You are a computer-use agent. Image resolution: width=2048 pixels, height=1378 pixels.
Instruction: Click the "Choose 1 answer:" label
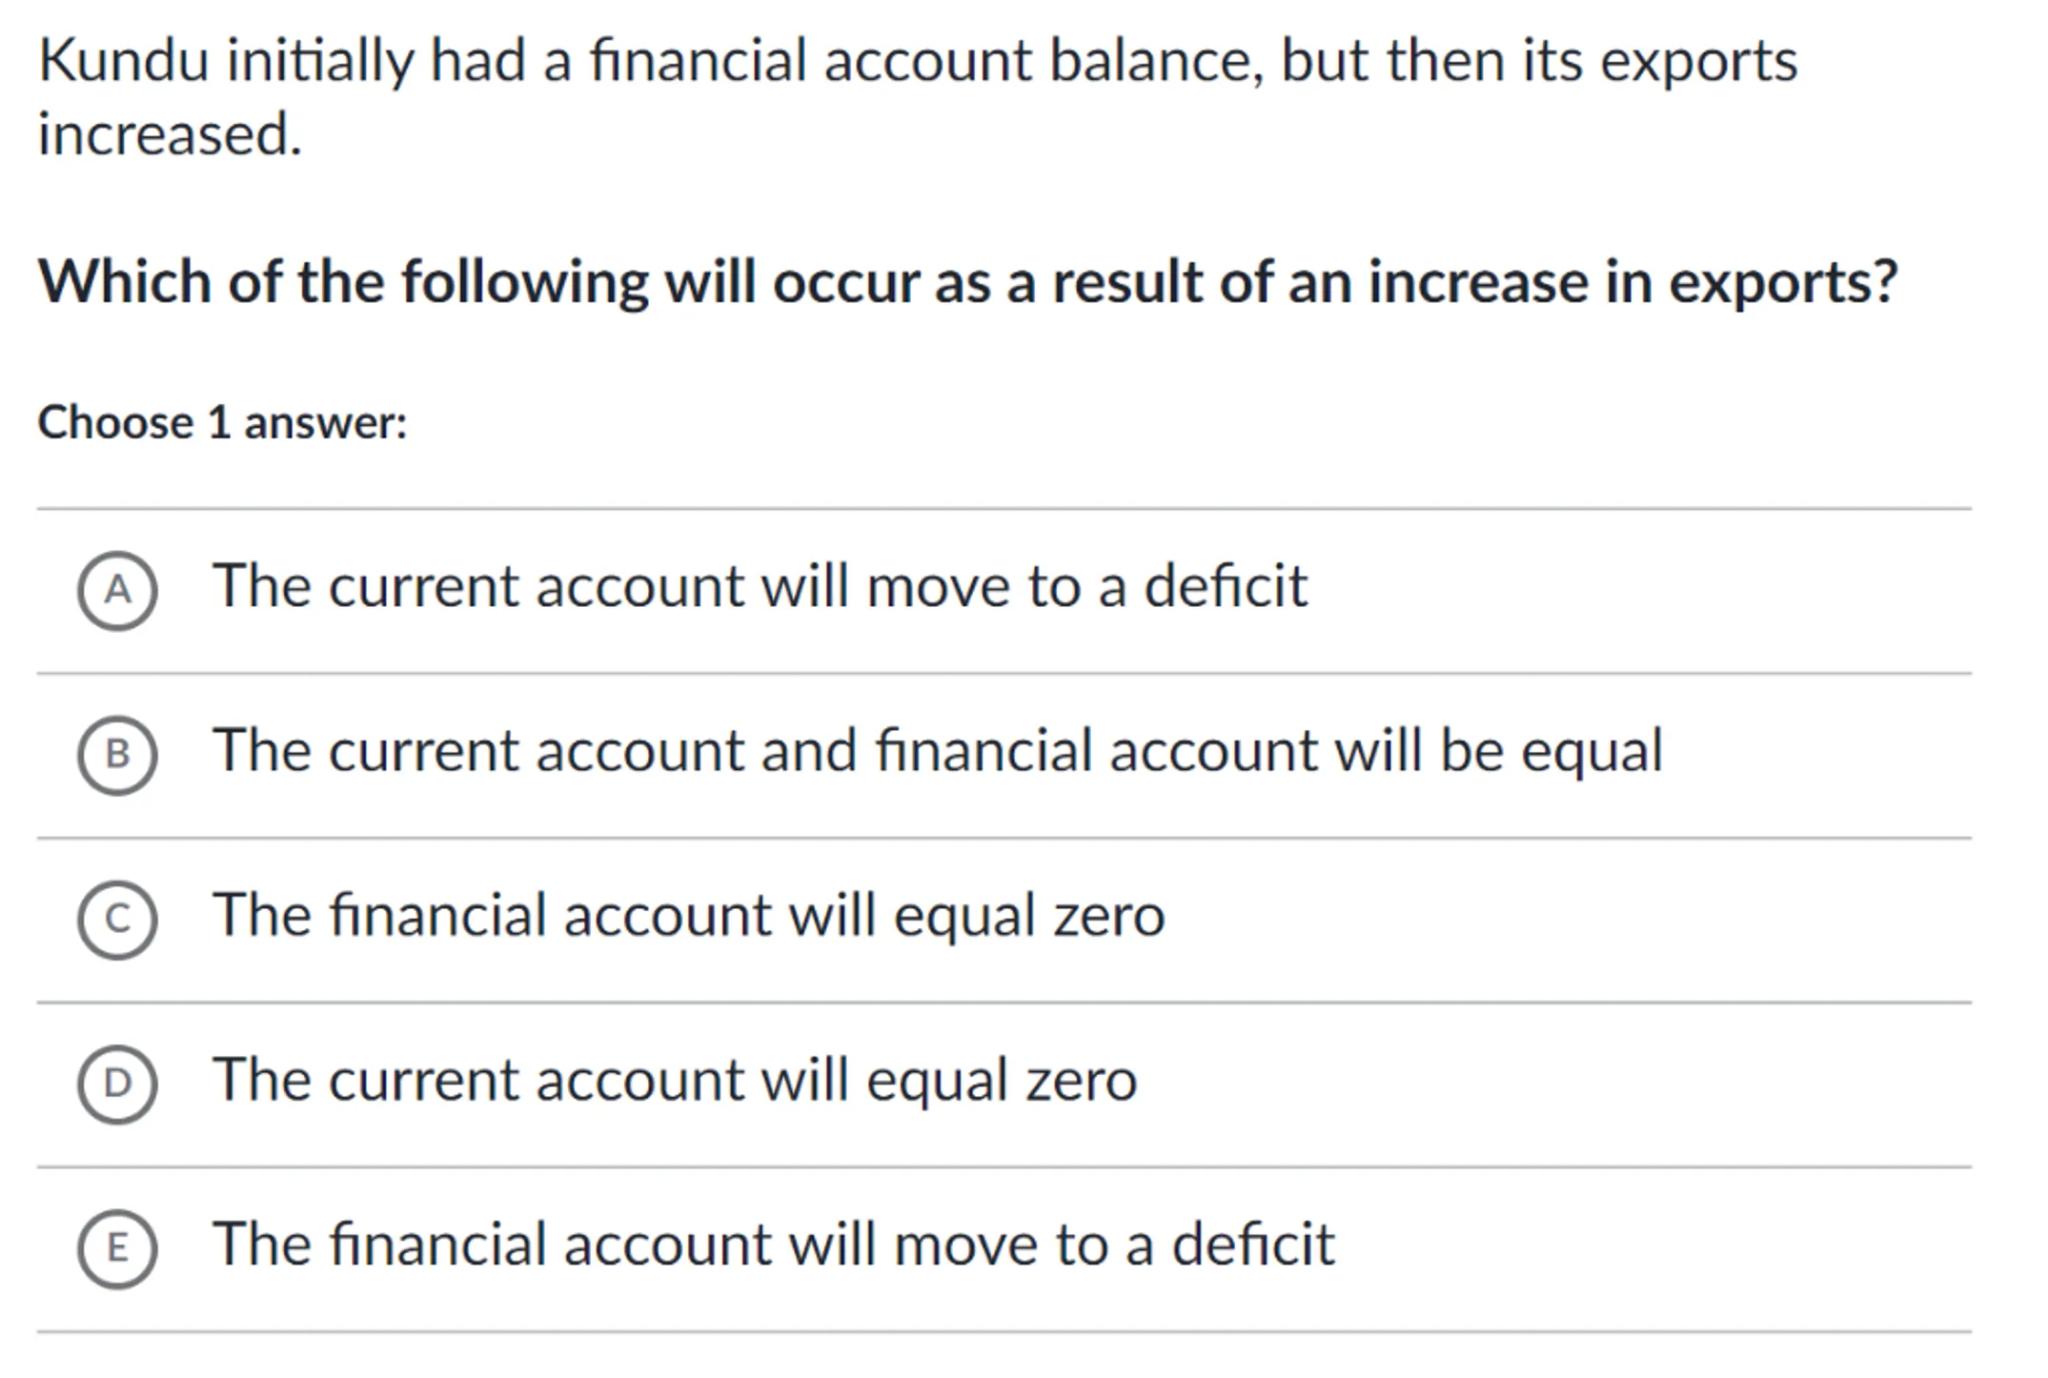[222, 422]
